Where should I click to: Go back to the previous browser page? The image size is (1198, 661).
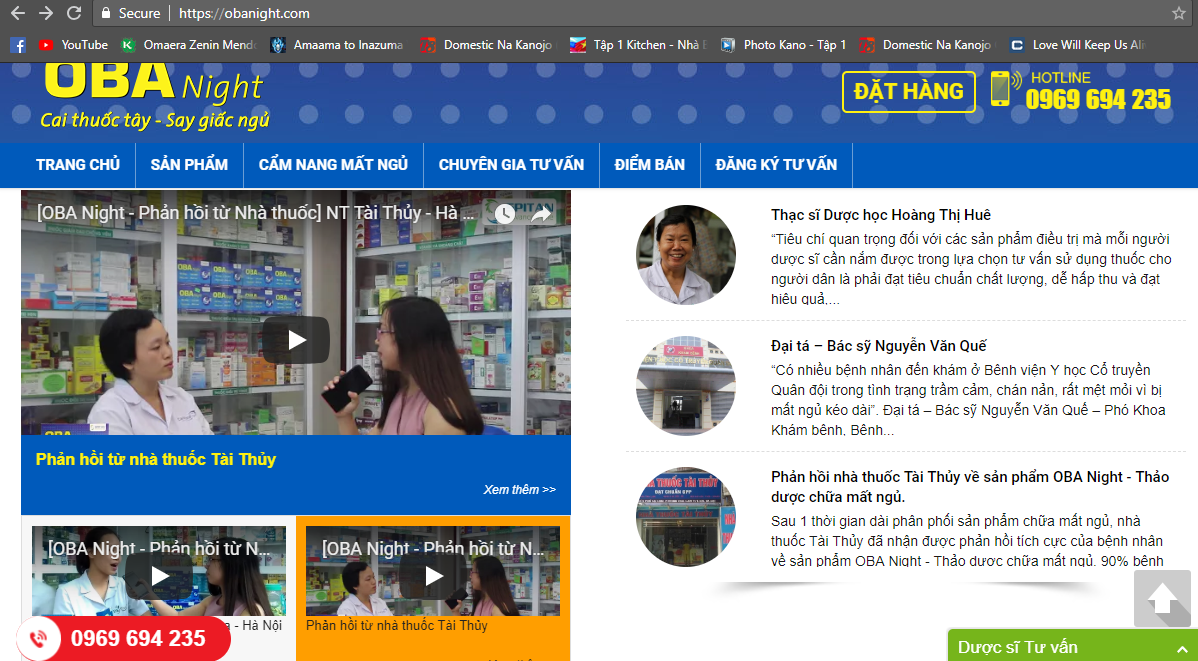pyautogui.click(x=18, y=13)
